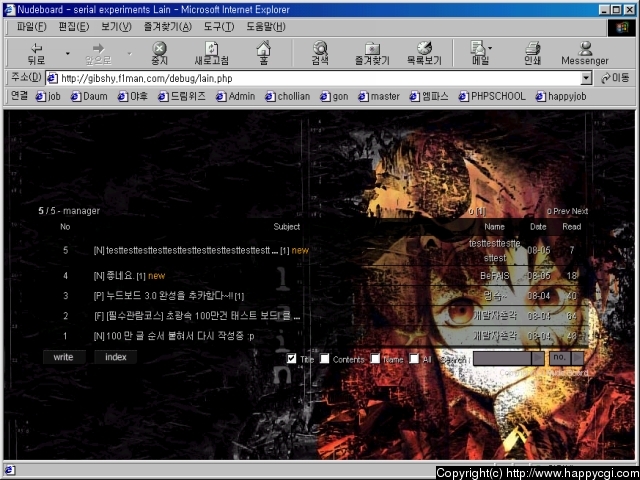Click the status bar page icon

(9, 470)
